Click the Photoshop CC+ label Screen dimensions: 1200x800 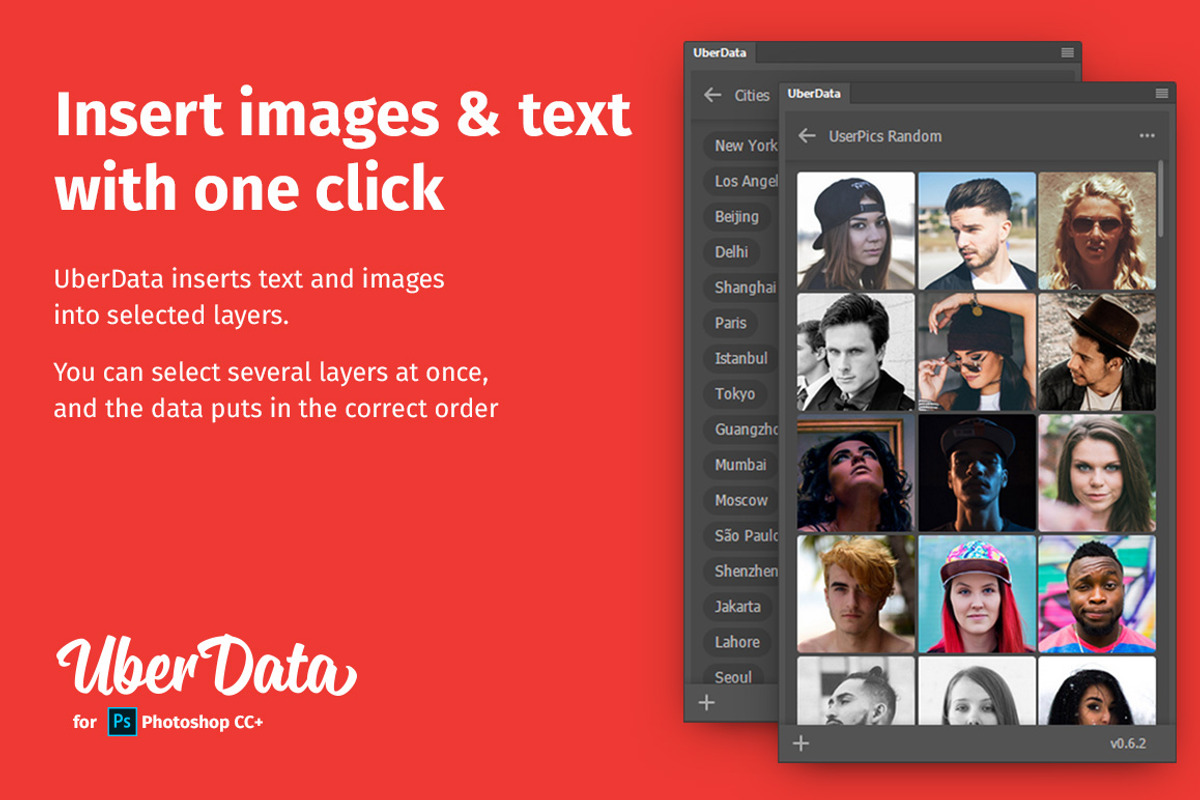point(203,721)
